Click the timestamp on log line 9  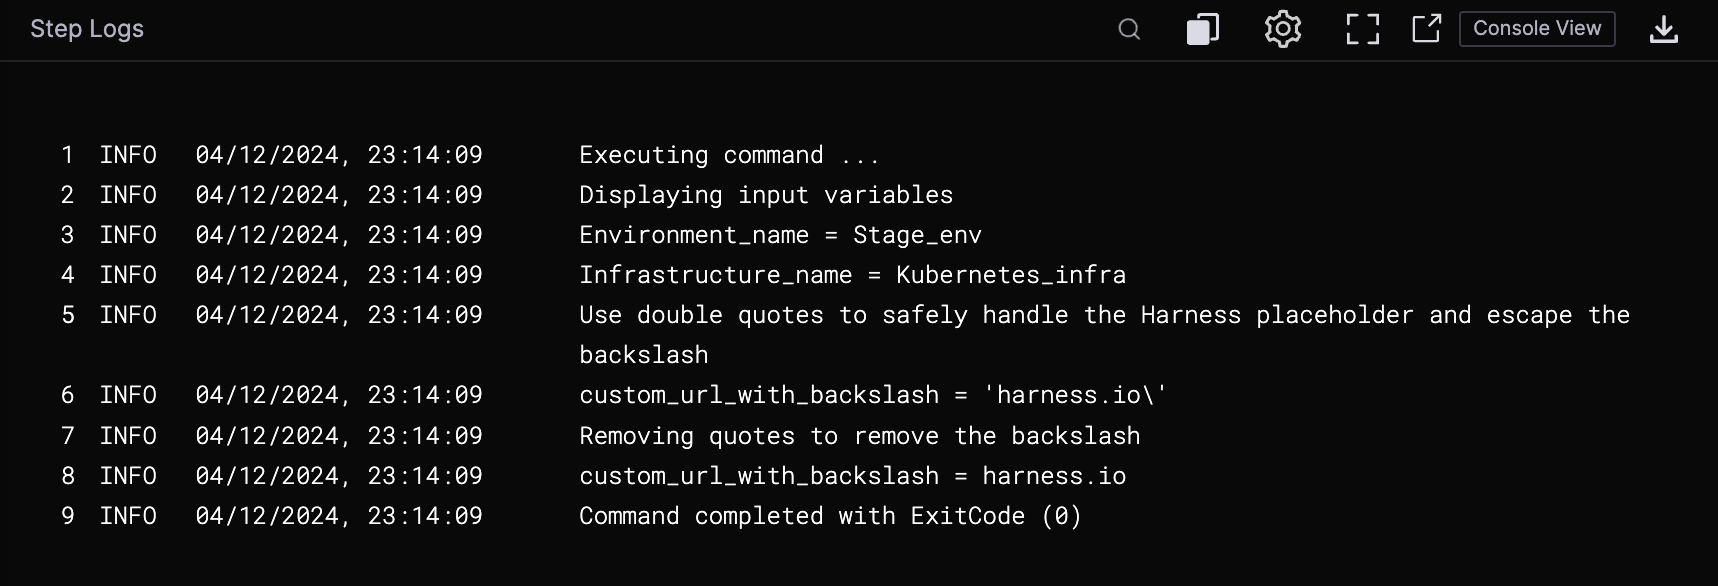(339, 516)
